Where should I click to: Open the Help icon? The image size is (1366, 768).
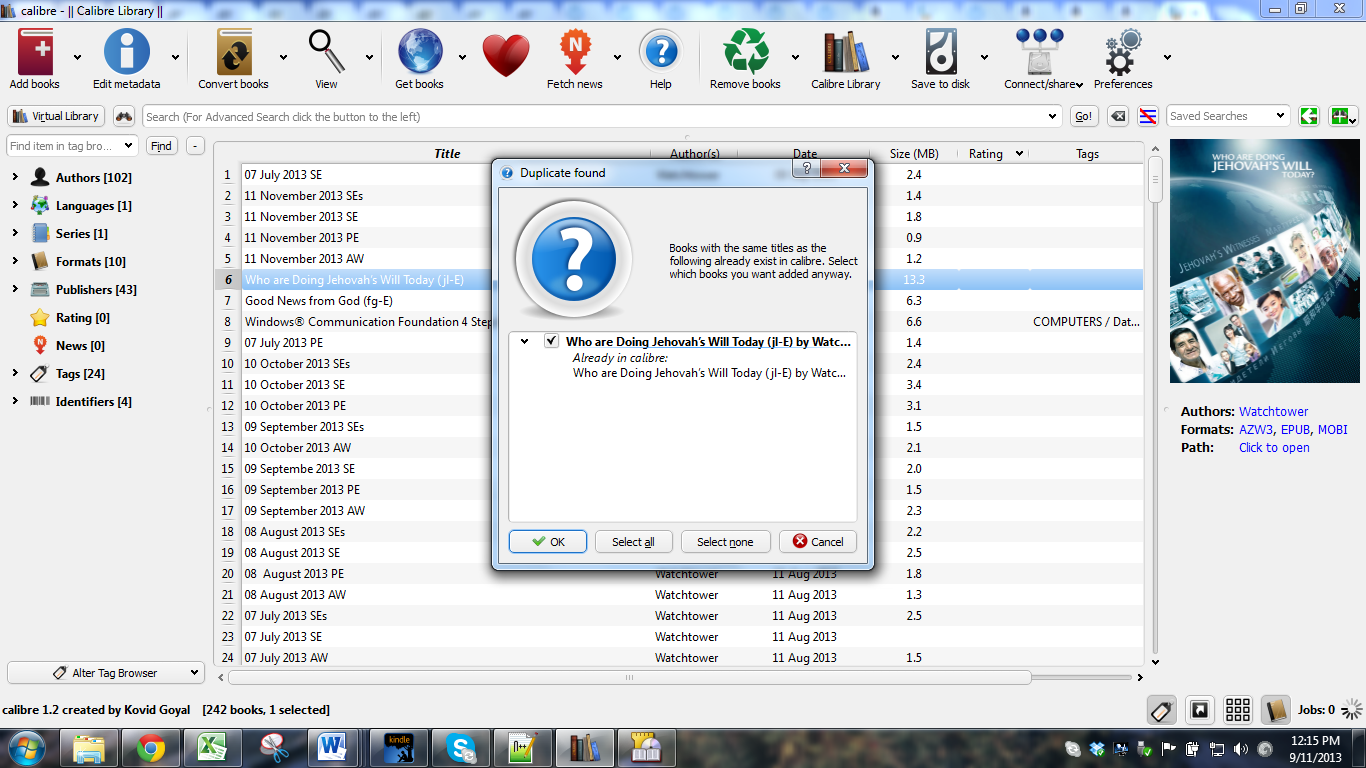[x=660, y=52]
